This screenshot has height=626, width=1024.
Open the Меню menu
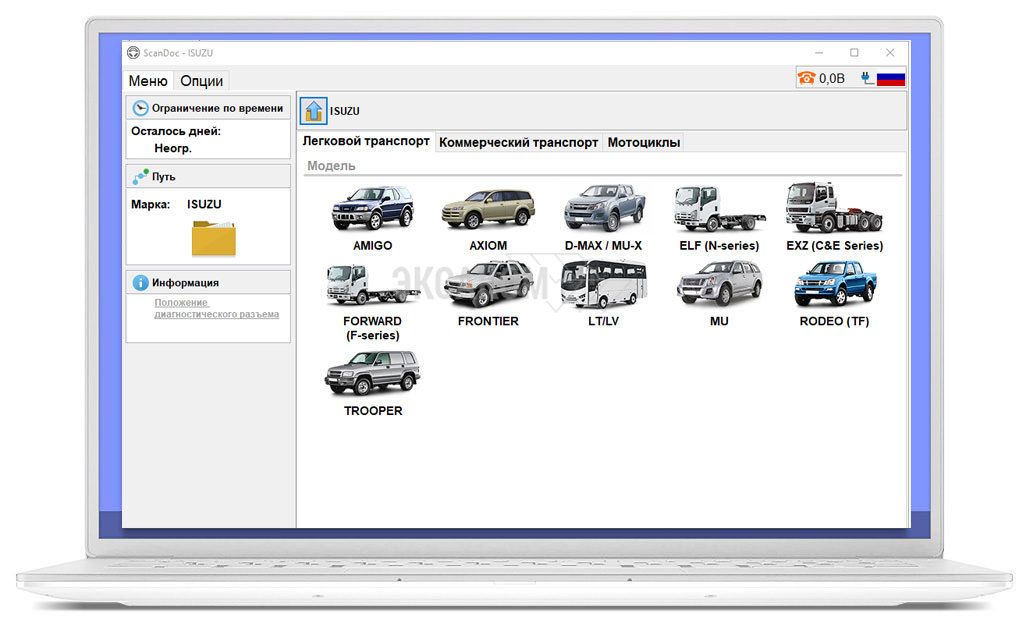(148, 81)
